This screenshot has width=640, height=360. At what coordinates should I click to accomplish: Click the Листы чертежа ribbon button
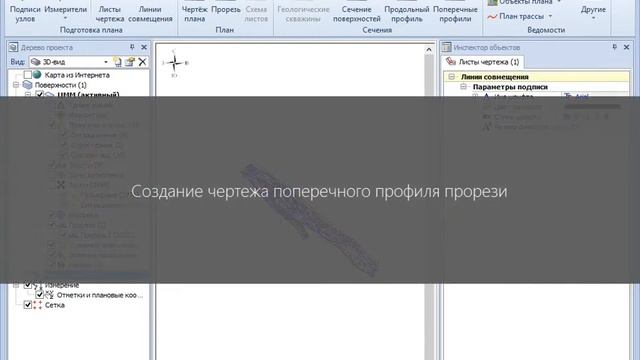click(x=110, y=13)
